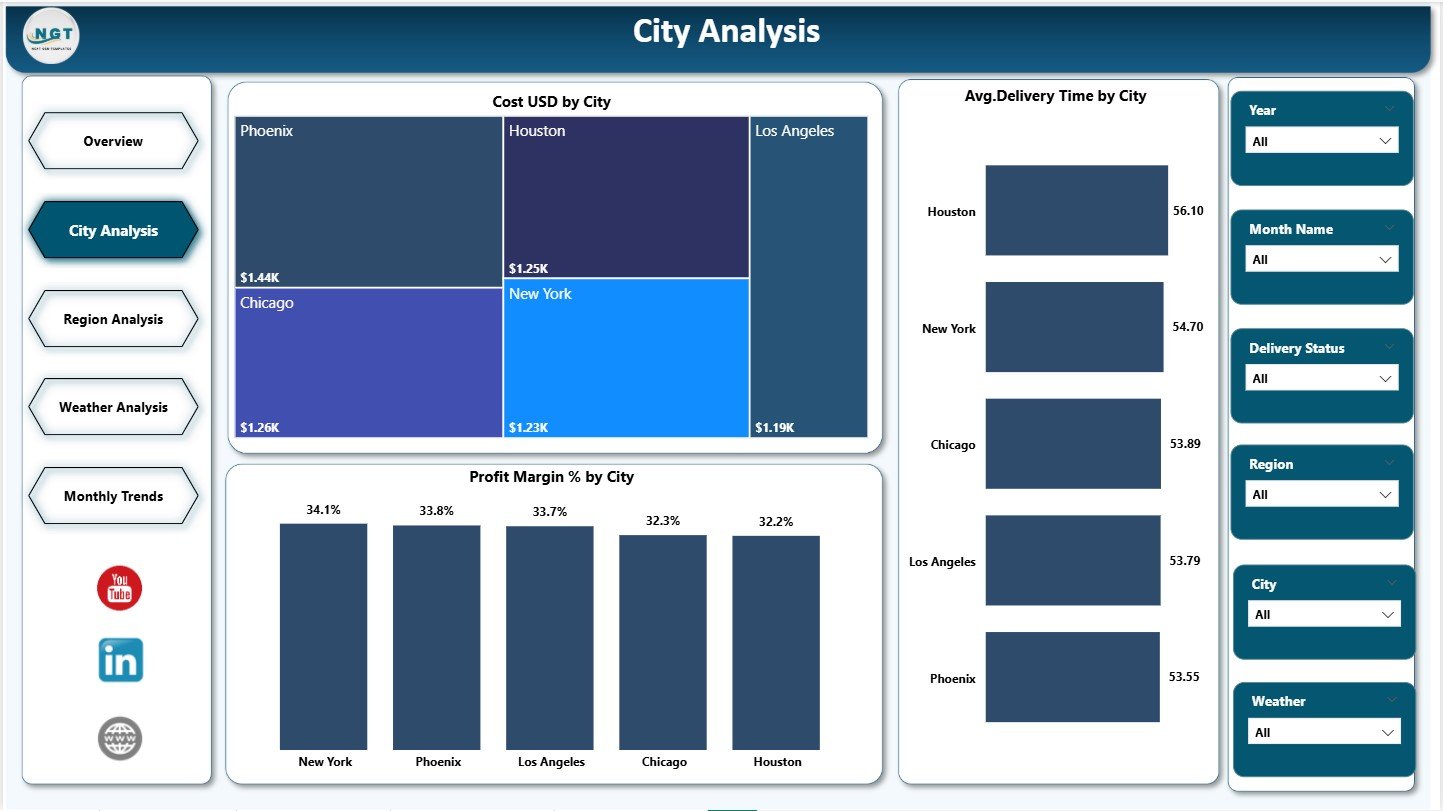
Task: Open the YouTube channel icon
Action: click(x=119, y=587)
